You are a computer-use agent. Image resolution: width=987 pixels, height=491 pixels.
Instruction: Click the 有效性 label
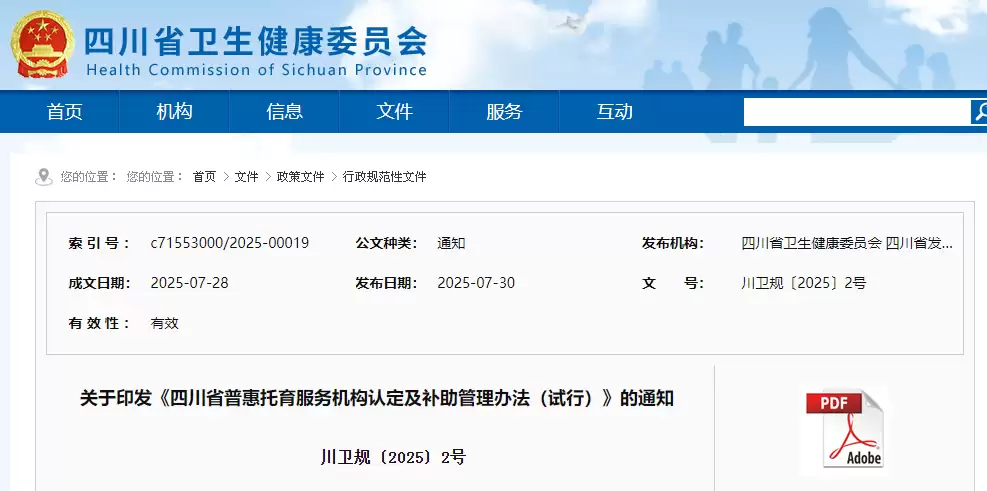(99, 324)
